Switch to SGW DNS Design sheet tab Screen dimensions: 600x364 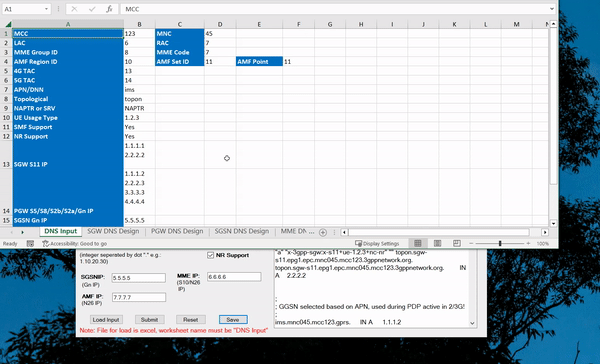pyautogui.click(x=113, y=231)
